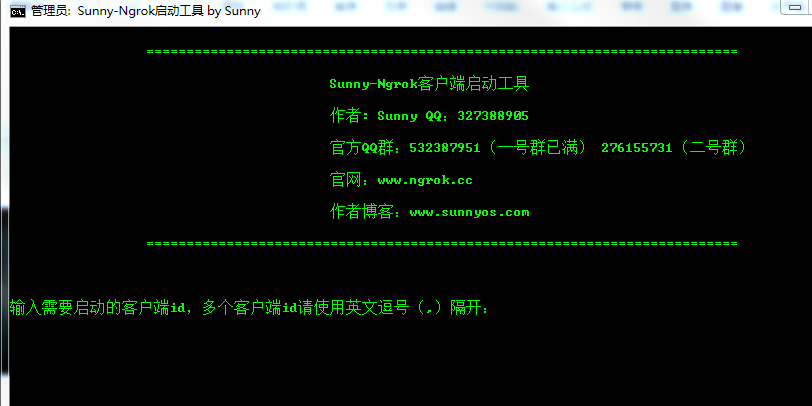The height and width of the screenshot is (406, 812).
Task: Click the website text www.ngrok.cc
Action: (425, 181)
